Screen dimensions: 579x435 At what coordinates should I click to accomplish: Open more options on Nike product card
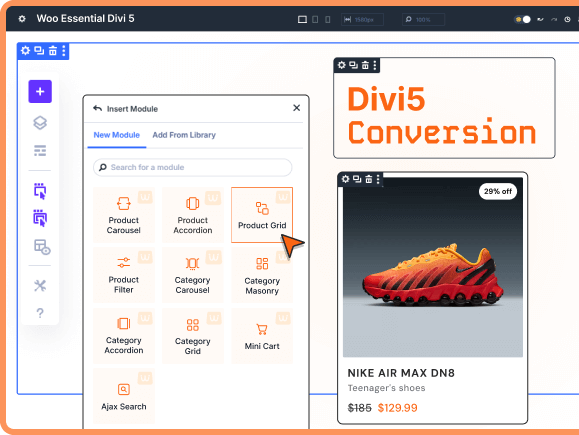point(378,179)
